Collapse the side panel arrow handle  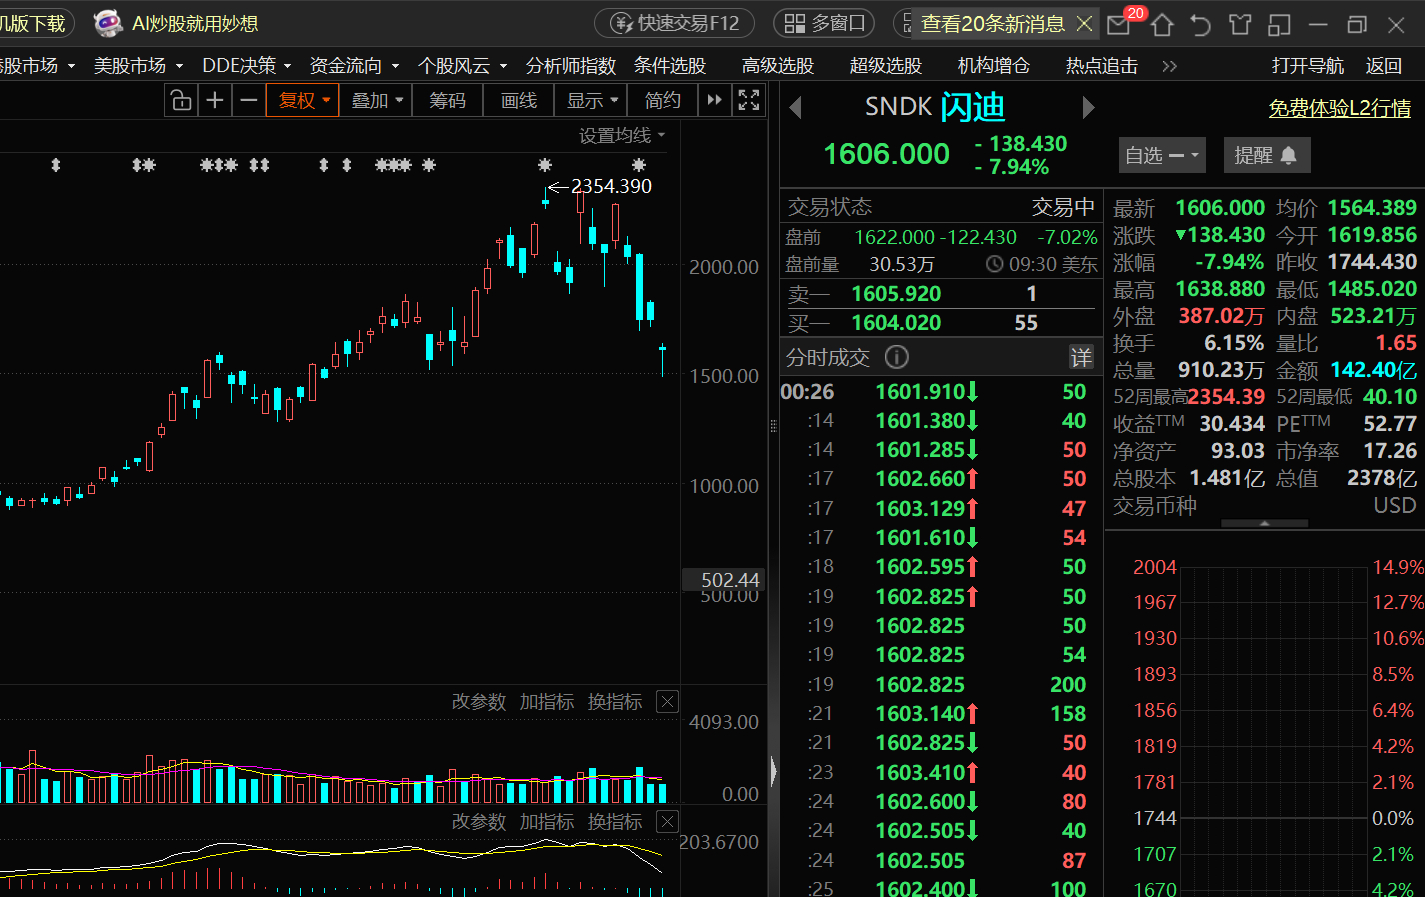[774, 770]
